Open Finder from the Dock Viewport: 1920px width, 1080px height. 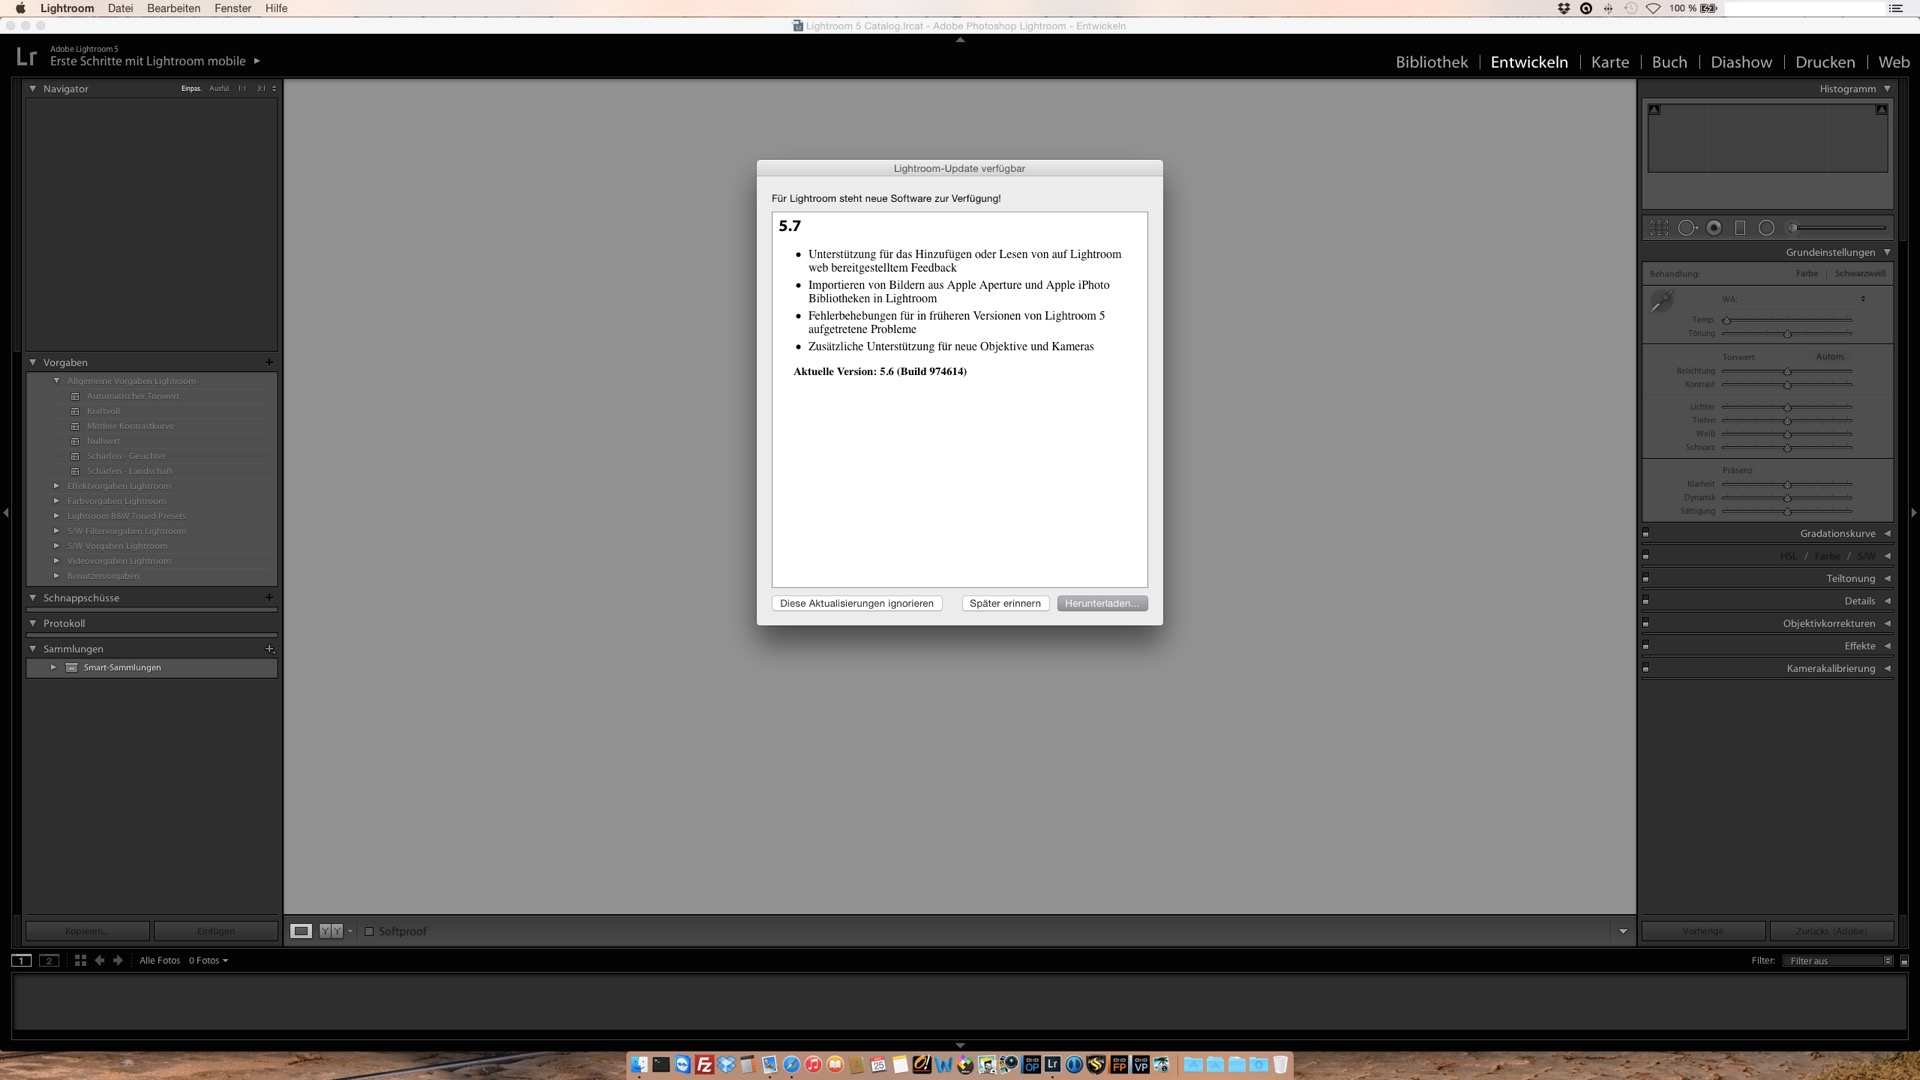click(x=639, y=1065)
